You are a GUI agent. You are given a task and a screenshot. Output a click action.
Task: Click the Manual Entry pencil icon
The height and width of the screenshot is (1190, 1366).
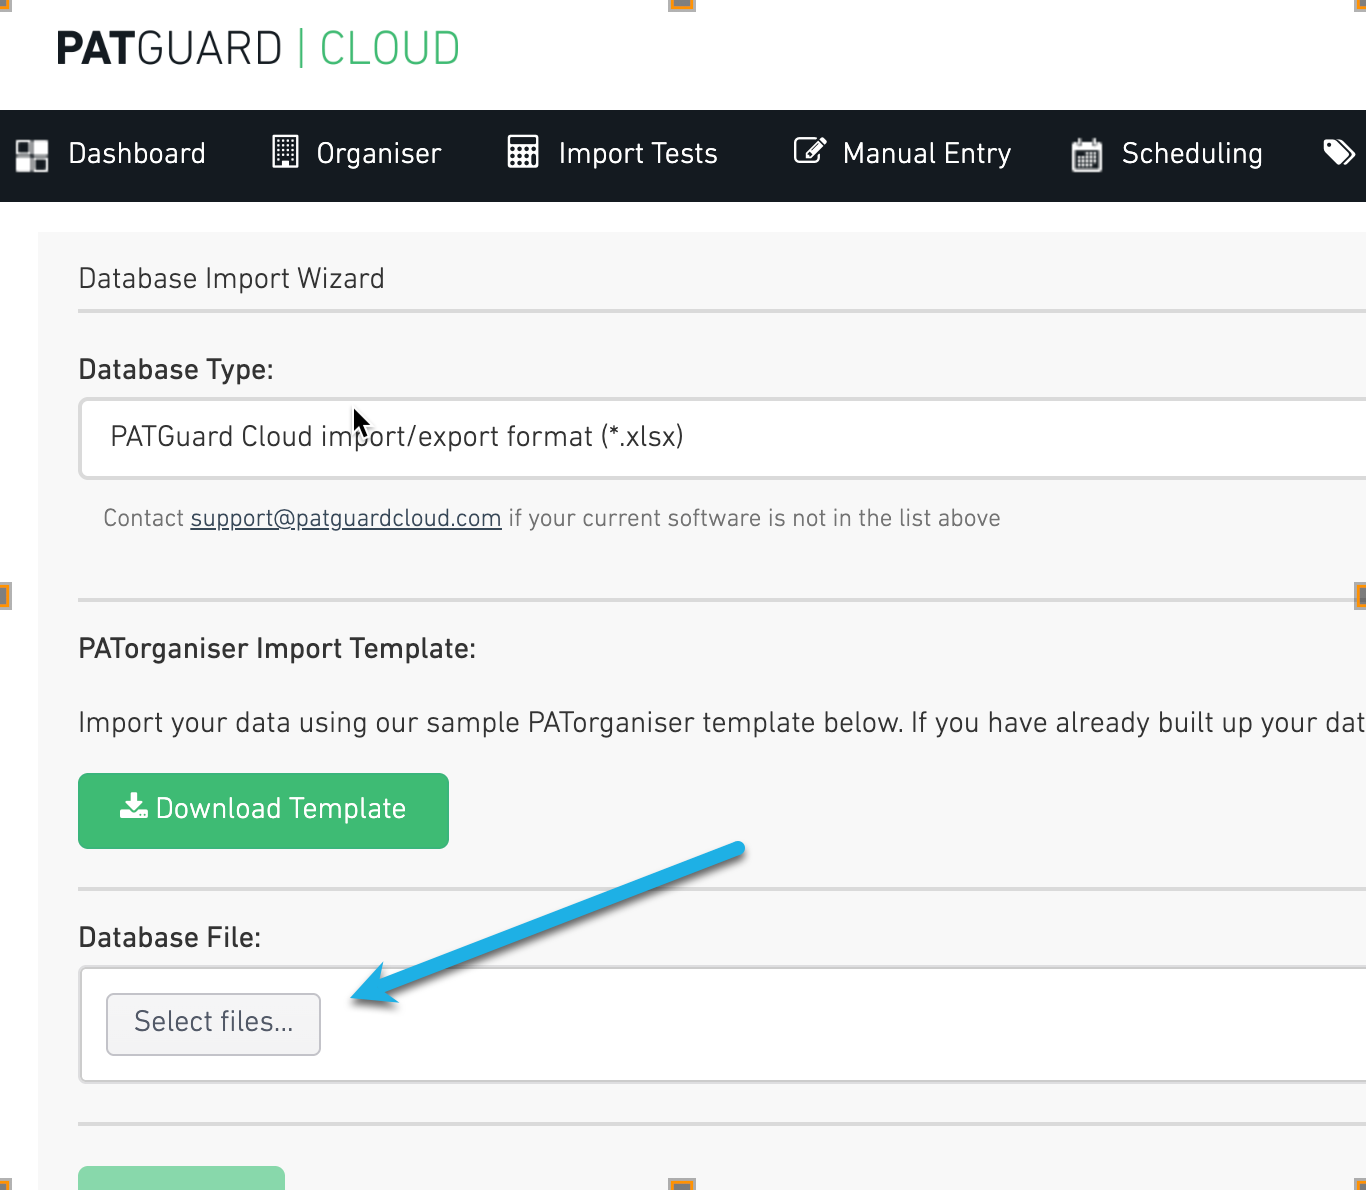coord(810,151)
